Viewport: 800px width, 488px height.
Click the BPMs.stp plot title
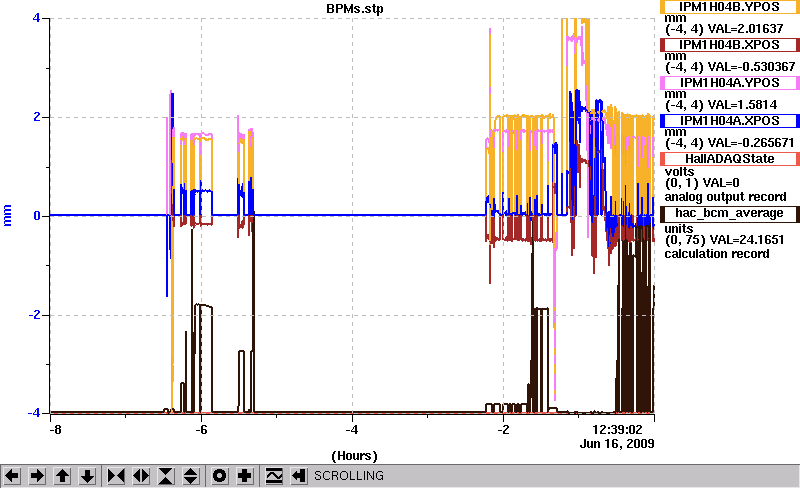[x=355, y=9]
